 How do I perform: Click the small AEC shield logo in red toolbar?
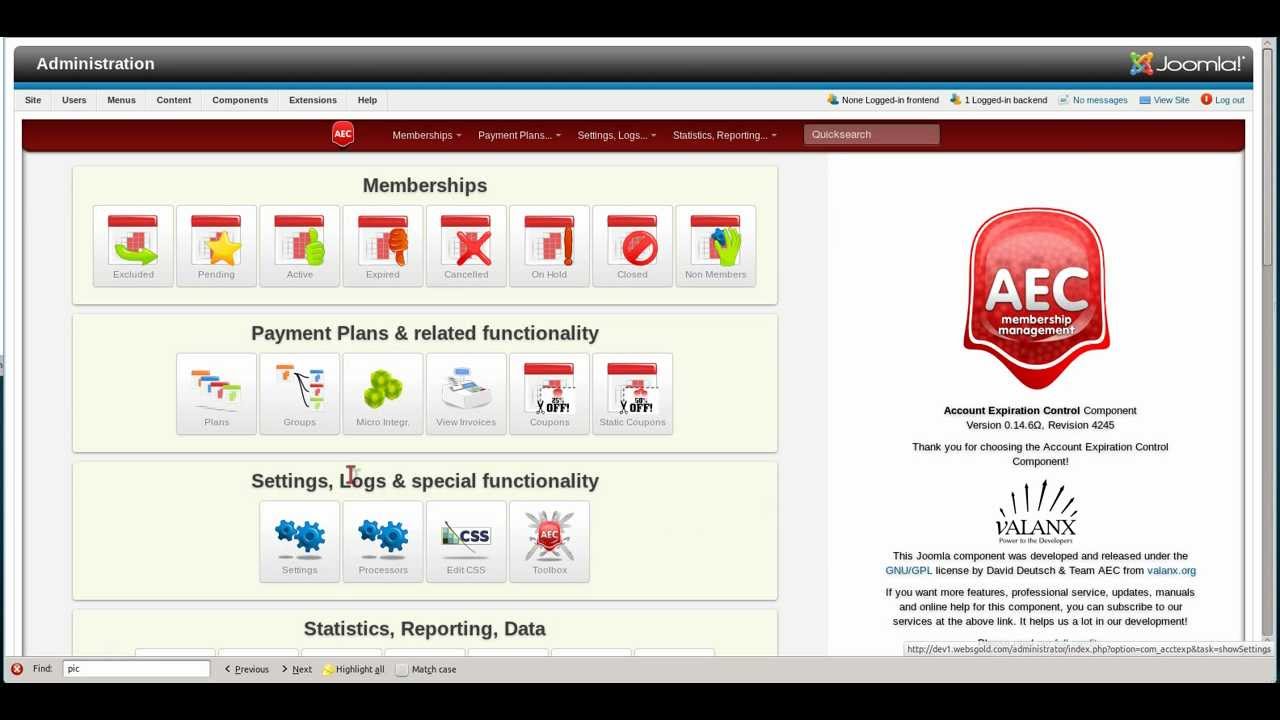(343, 134)
